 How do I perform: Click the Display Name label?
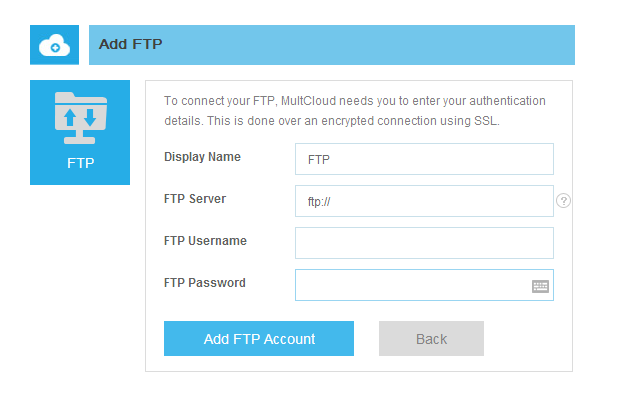click(202, 157)
